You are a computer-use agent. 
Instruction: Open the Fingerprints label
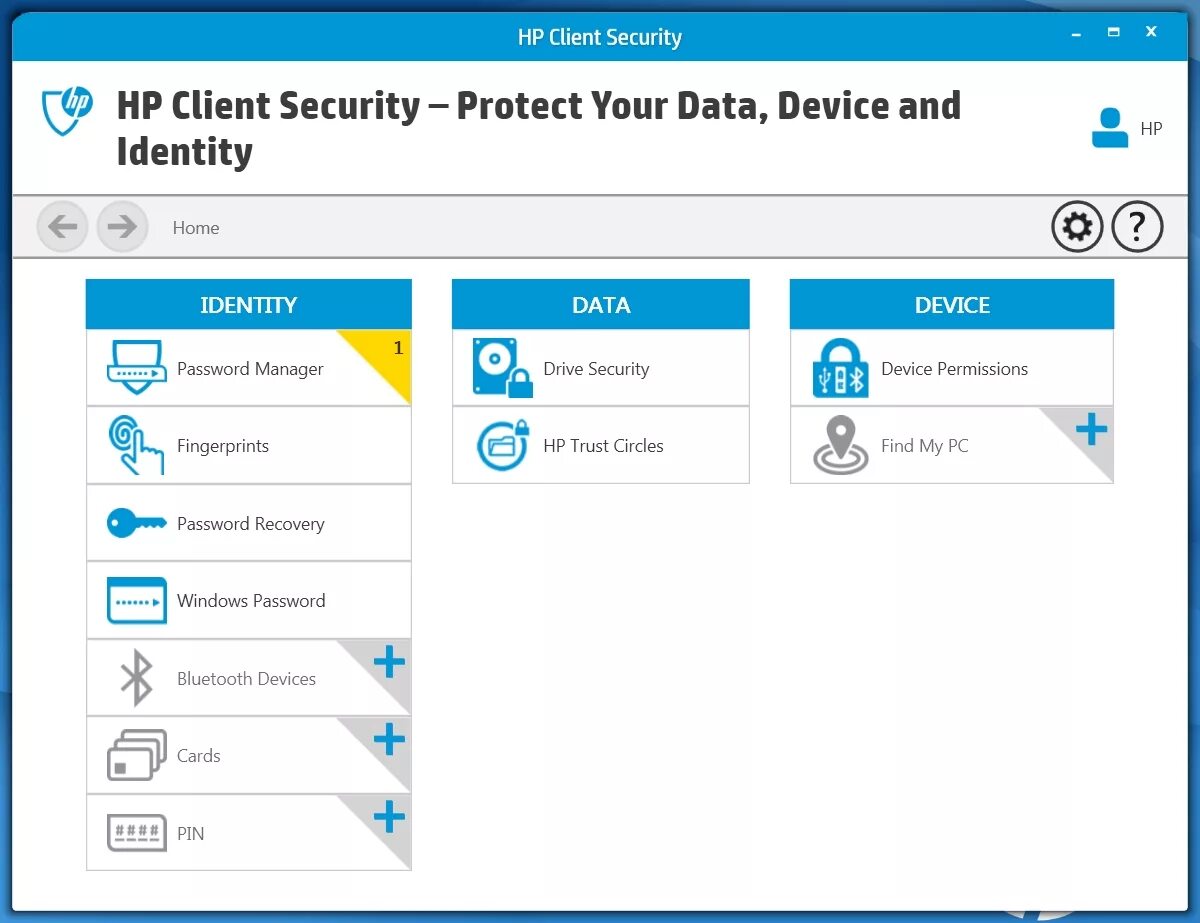(x=223, y=446)
